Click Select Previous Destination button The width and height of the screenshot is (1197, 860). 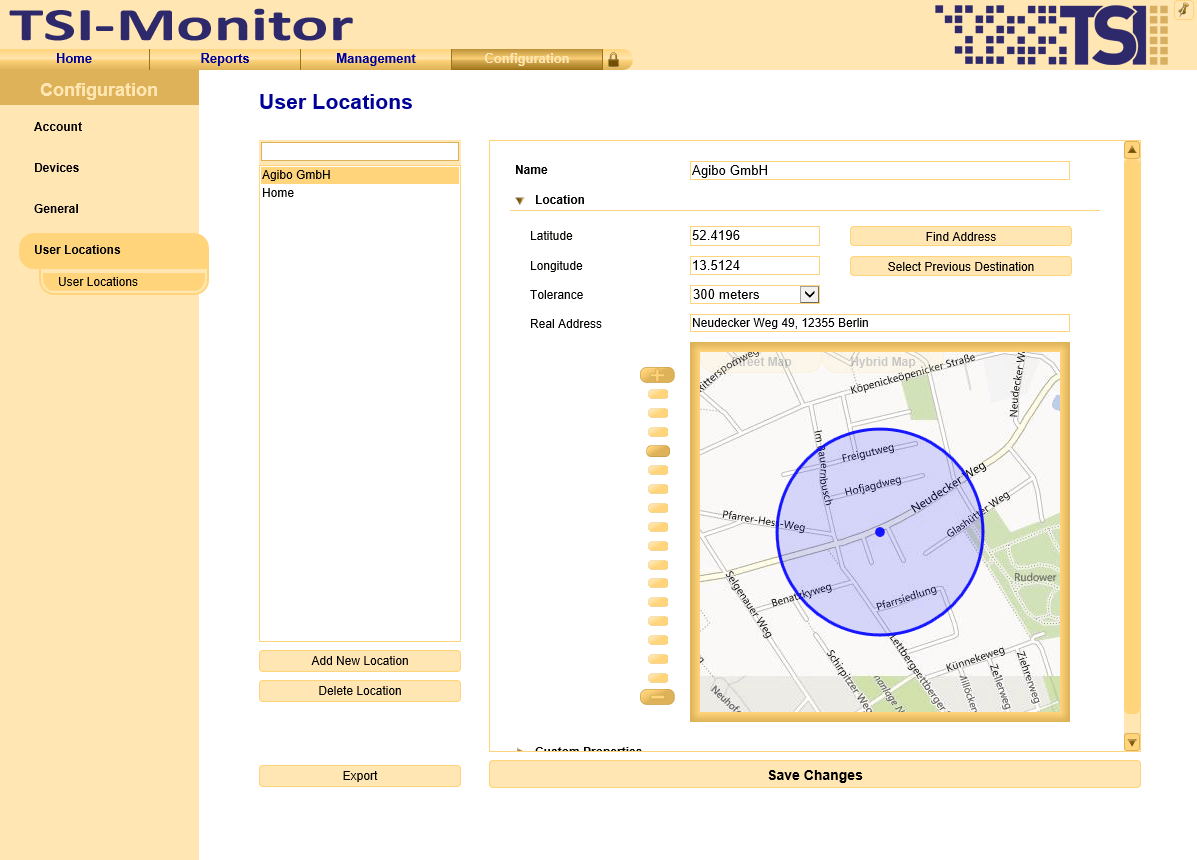coord(960,266)
